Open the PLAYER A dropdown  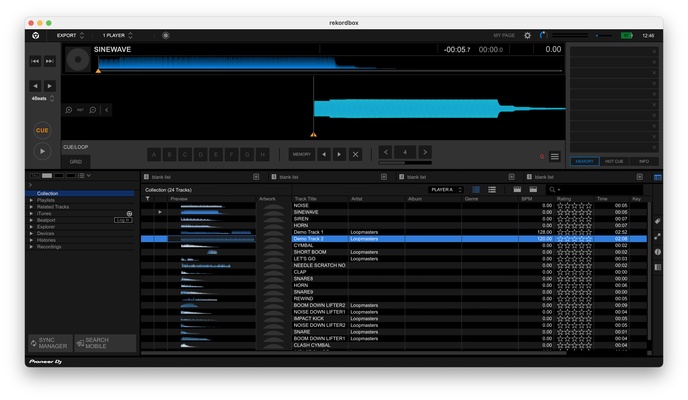(x=446, y=189)
